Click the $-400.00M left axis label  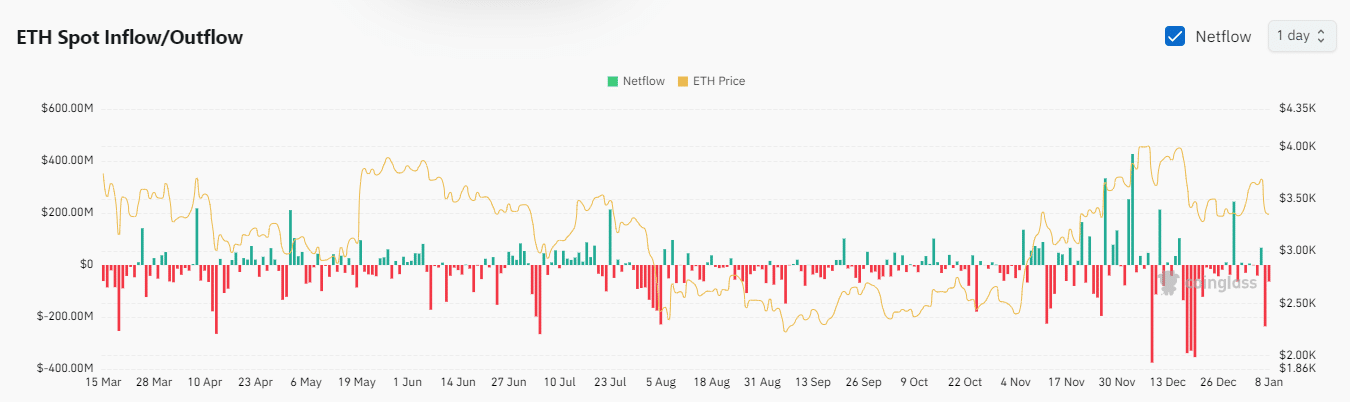(x=66, y=368)
